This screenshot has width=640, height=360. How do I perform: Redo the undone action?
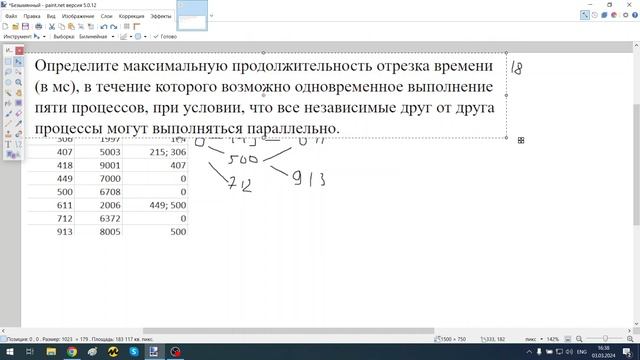114,27
